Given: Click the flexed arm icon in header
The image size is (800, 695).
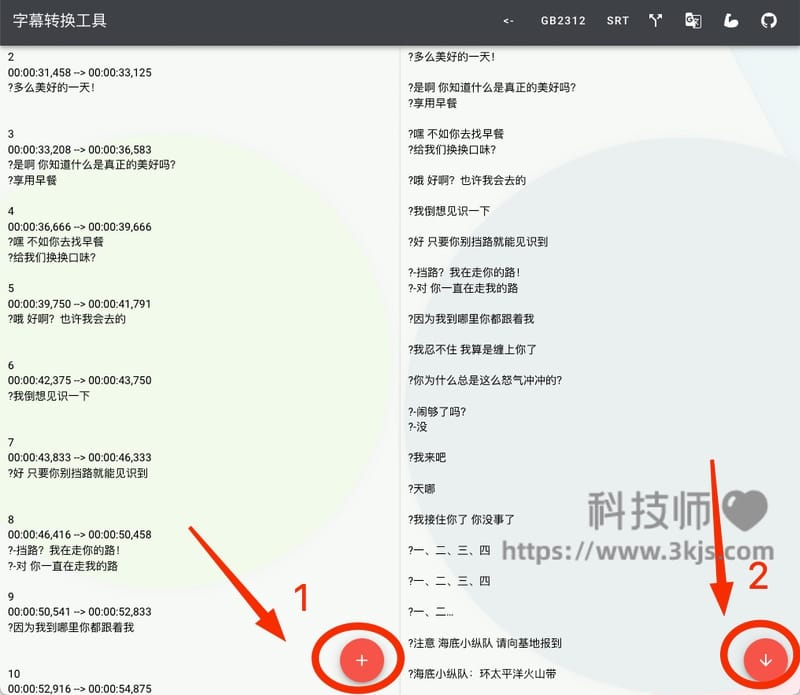Looking at the screenshot, I should [731, 20].
